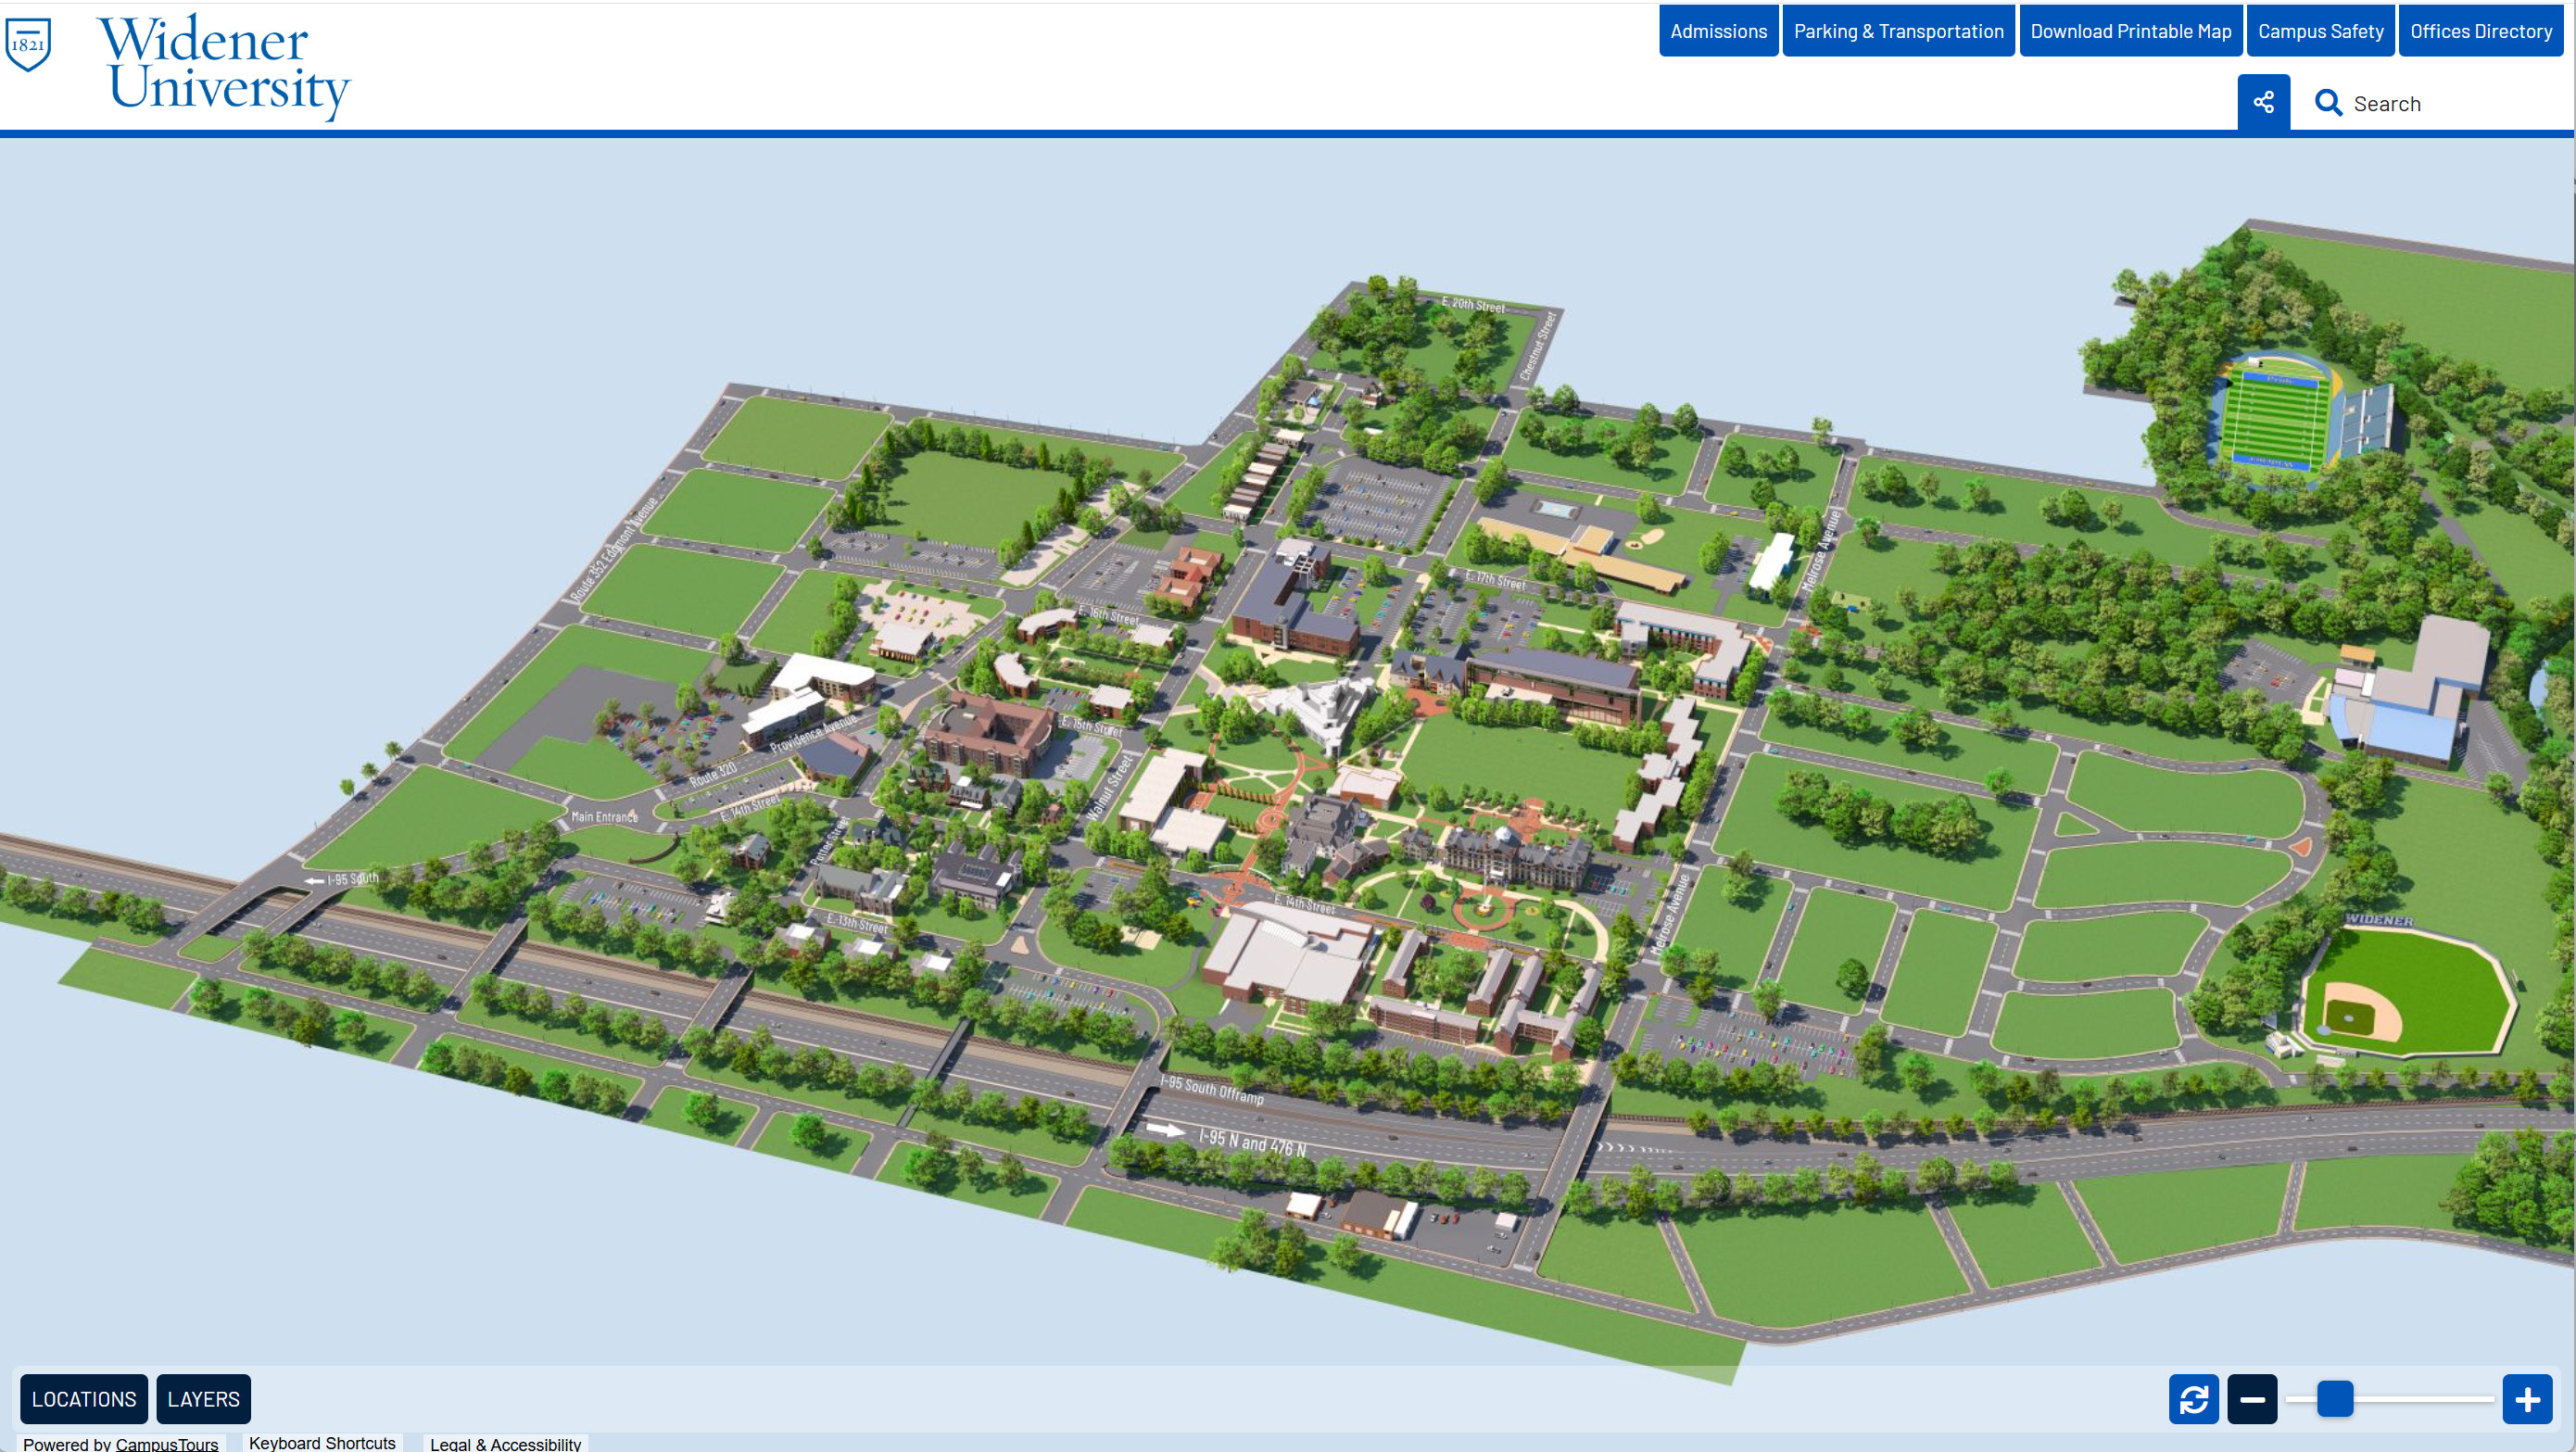The width and height of the screenshot is (2576, 1452).
Task: Open Legal & Accessibility
Action: coord(505,1443)
